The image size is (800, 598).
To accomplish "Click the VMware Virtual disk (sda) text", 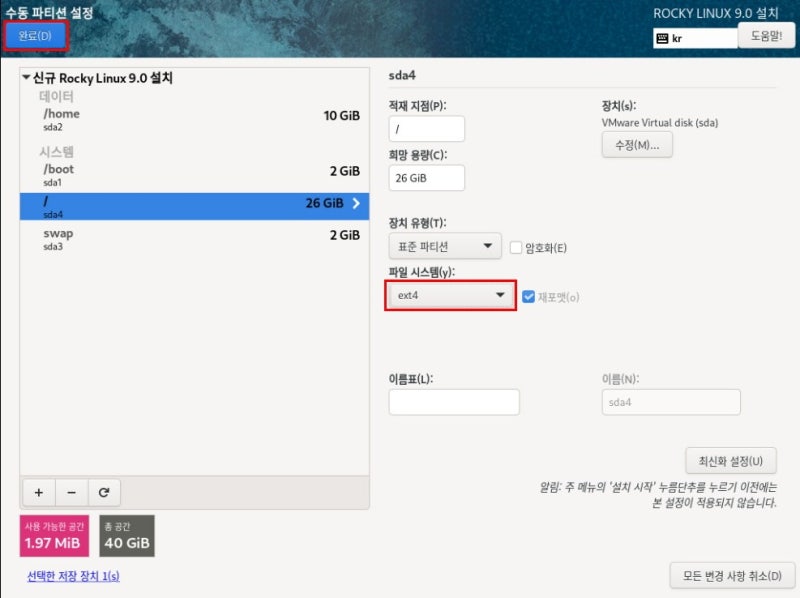I will (660, 122).
